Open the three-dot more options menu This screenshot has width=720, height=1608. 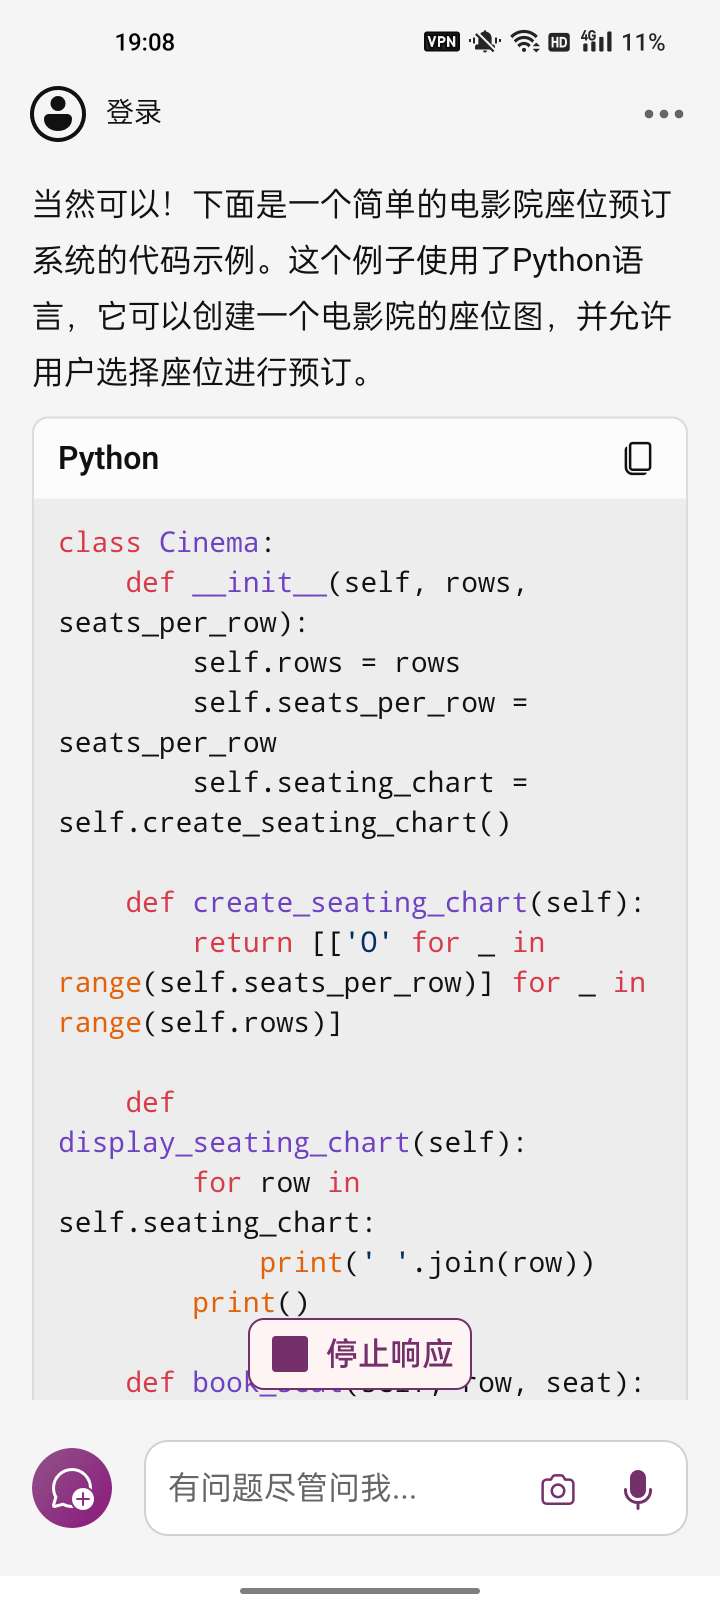point(663,114)
